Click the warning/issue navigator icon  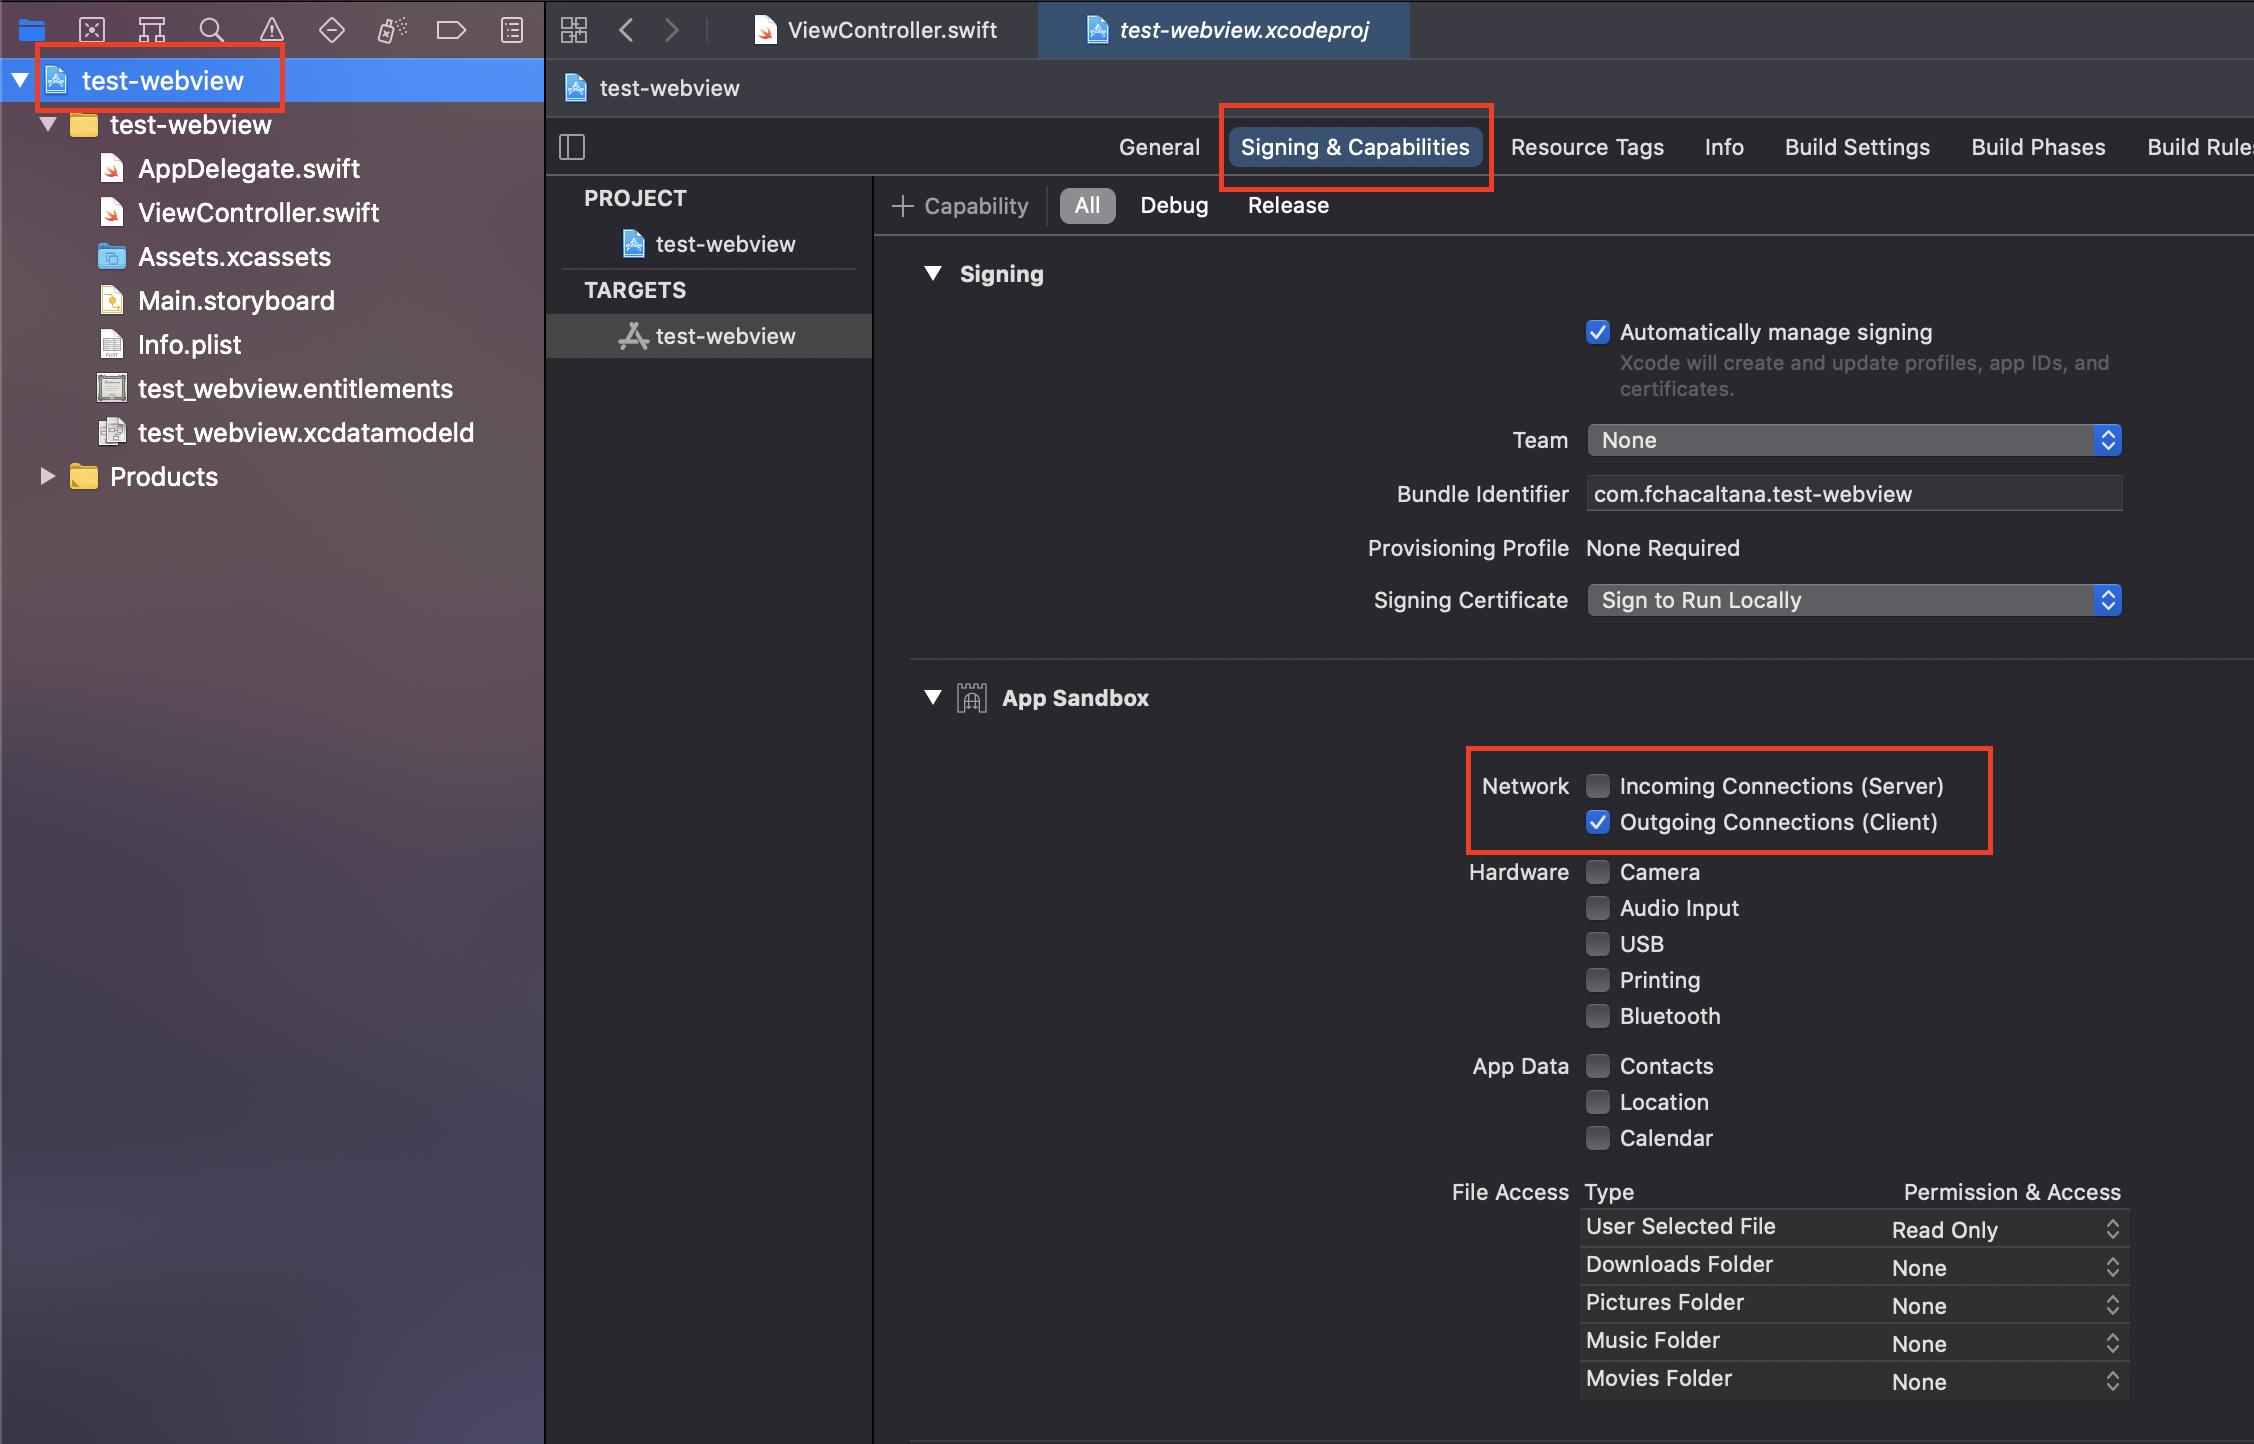pos(268,28)
